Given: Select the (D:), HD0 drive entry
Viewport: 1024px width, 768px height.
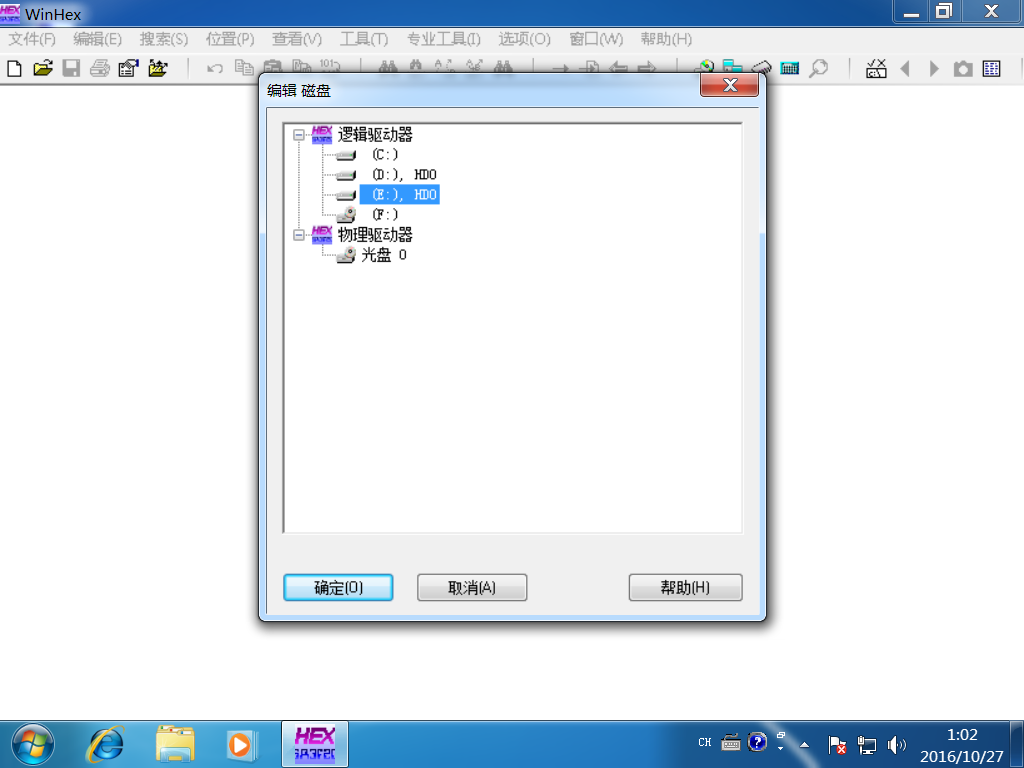Looking at the screenshot, I should pyautogui.click(x=404, y=174).
